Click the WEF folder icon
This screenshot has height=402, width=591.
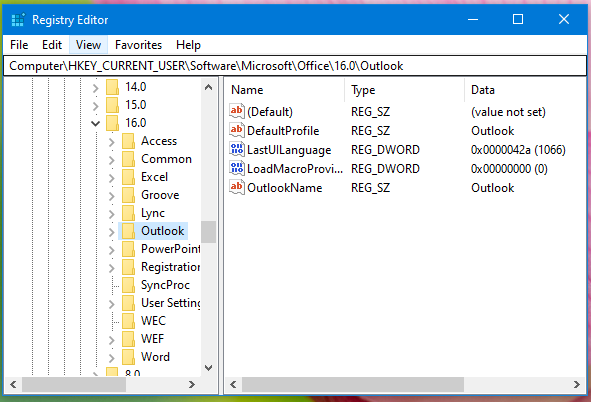(x=128, y=339)
